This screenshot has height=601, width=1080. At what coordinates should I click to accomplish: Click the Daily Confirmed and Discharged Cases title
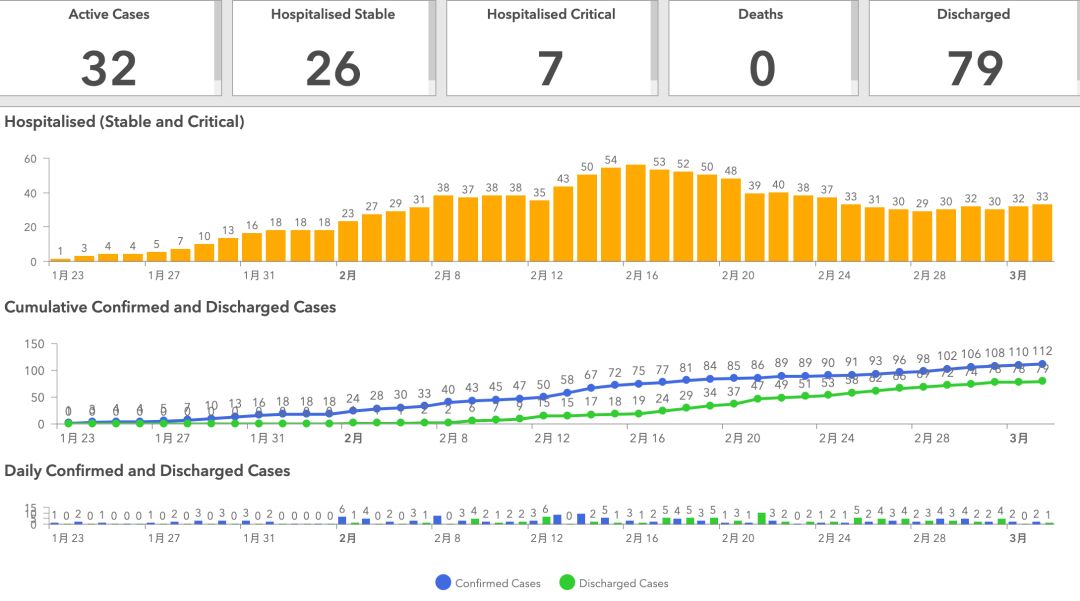(x=147, y=471)
